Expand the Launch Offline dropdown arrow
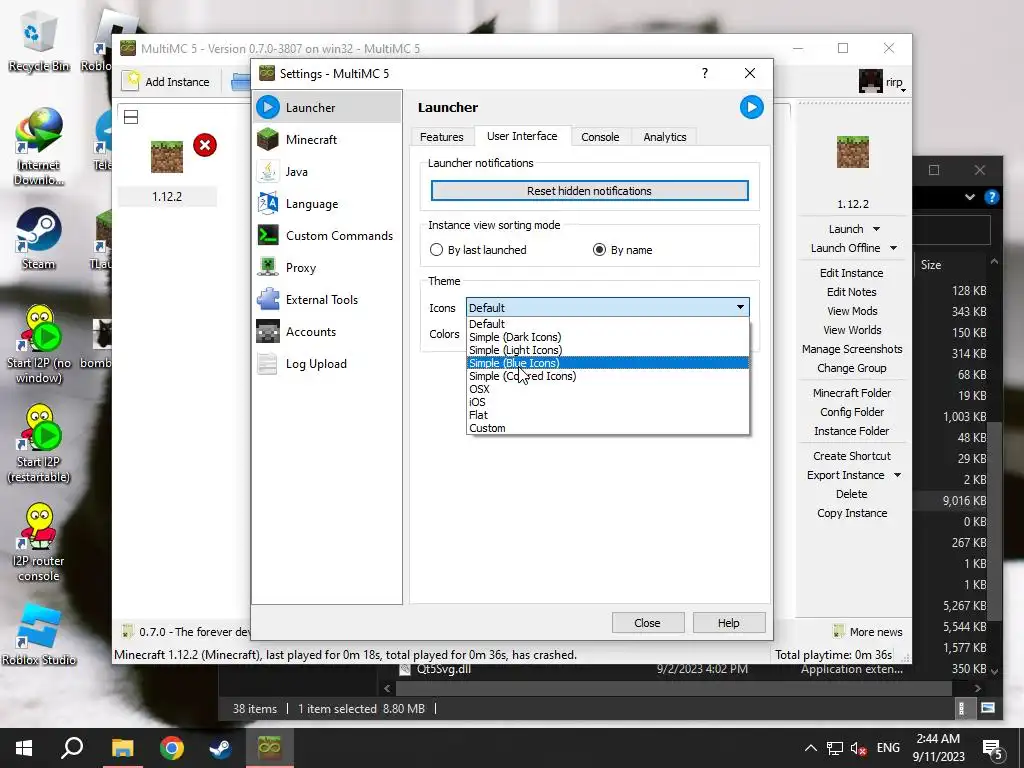The height and width of the screenshot is (768, 1024). pyautogui.click(x=893, y=248)
